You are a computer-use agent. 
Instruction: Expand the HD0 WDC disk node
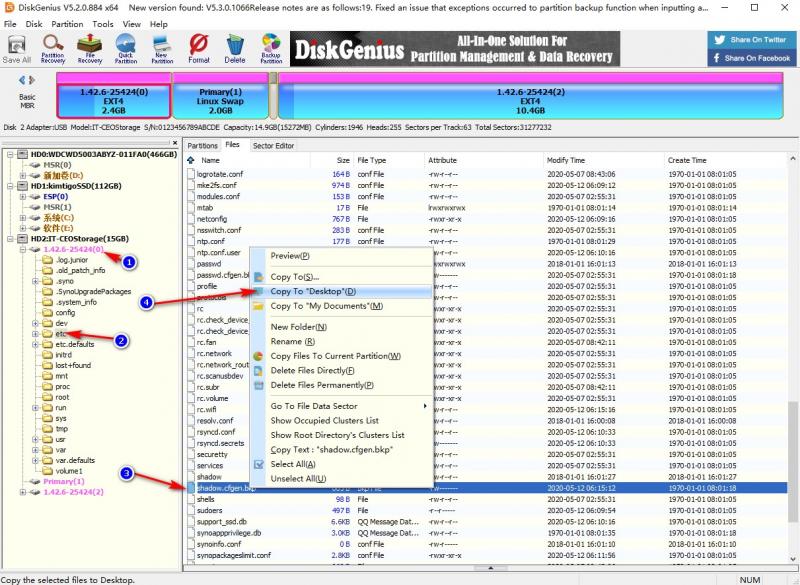[x=9, y=155]
